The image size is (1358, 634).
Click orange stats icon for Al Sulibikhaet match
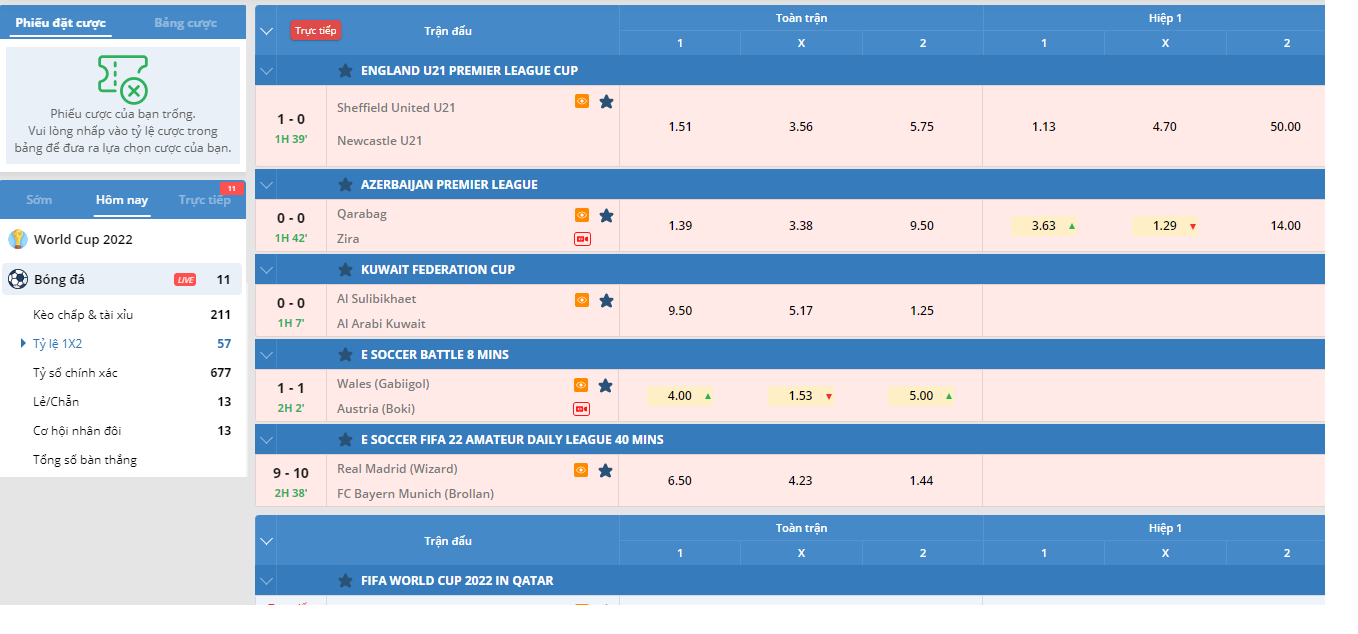coord(582,300)
